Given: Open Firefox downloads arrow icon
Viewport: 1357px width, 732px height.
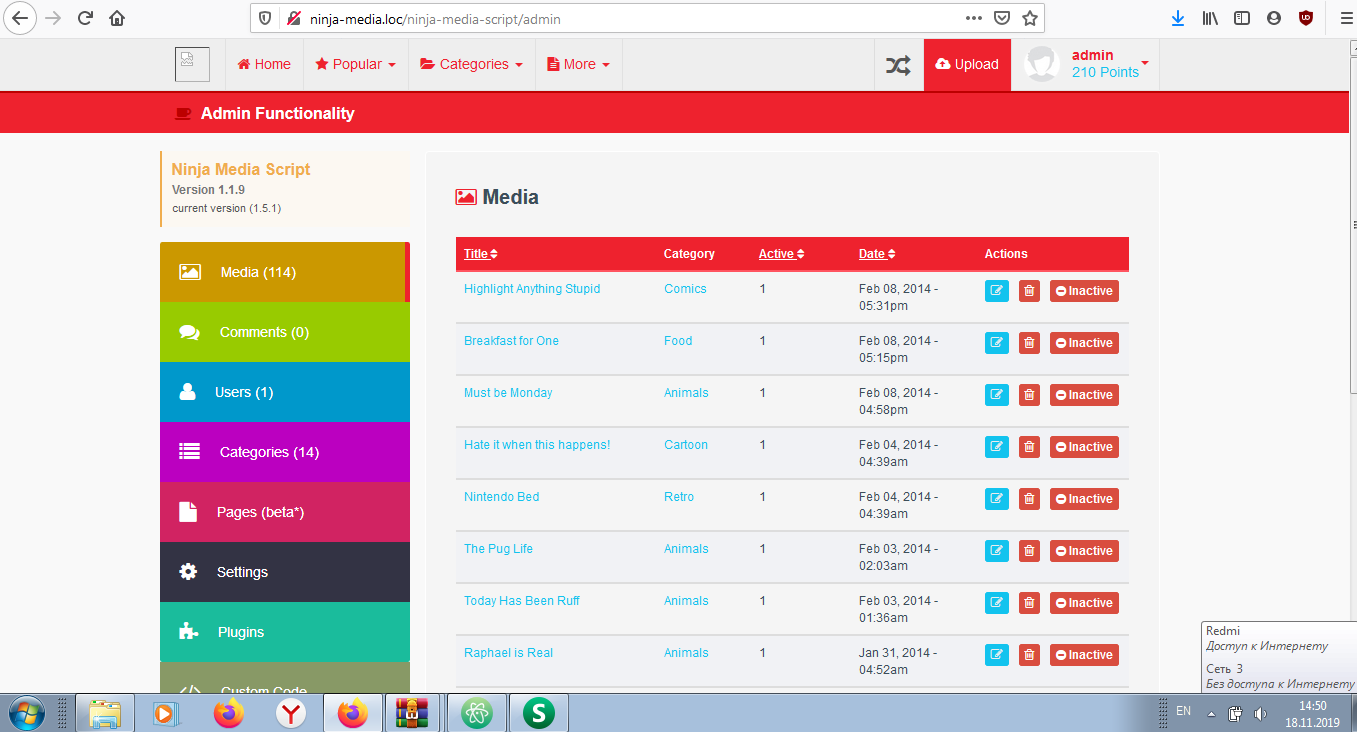Looking at the screenshot, I should click(1178, 18).
